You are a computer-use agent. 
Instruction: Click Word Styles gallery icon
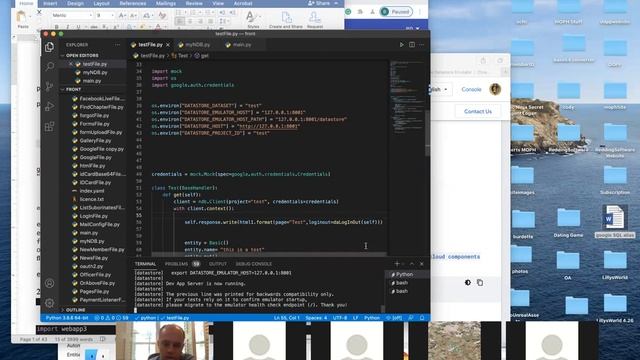[252, 18]
